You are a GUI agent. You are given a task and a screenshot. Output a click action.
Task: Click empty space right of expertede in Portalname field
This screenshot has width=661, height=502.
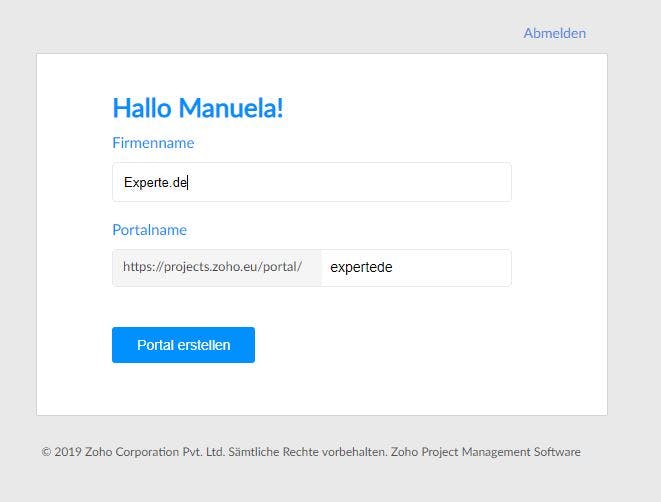point(451,267)
